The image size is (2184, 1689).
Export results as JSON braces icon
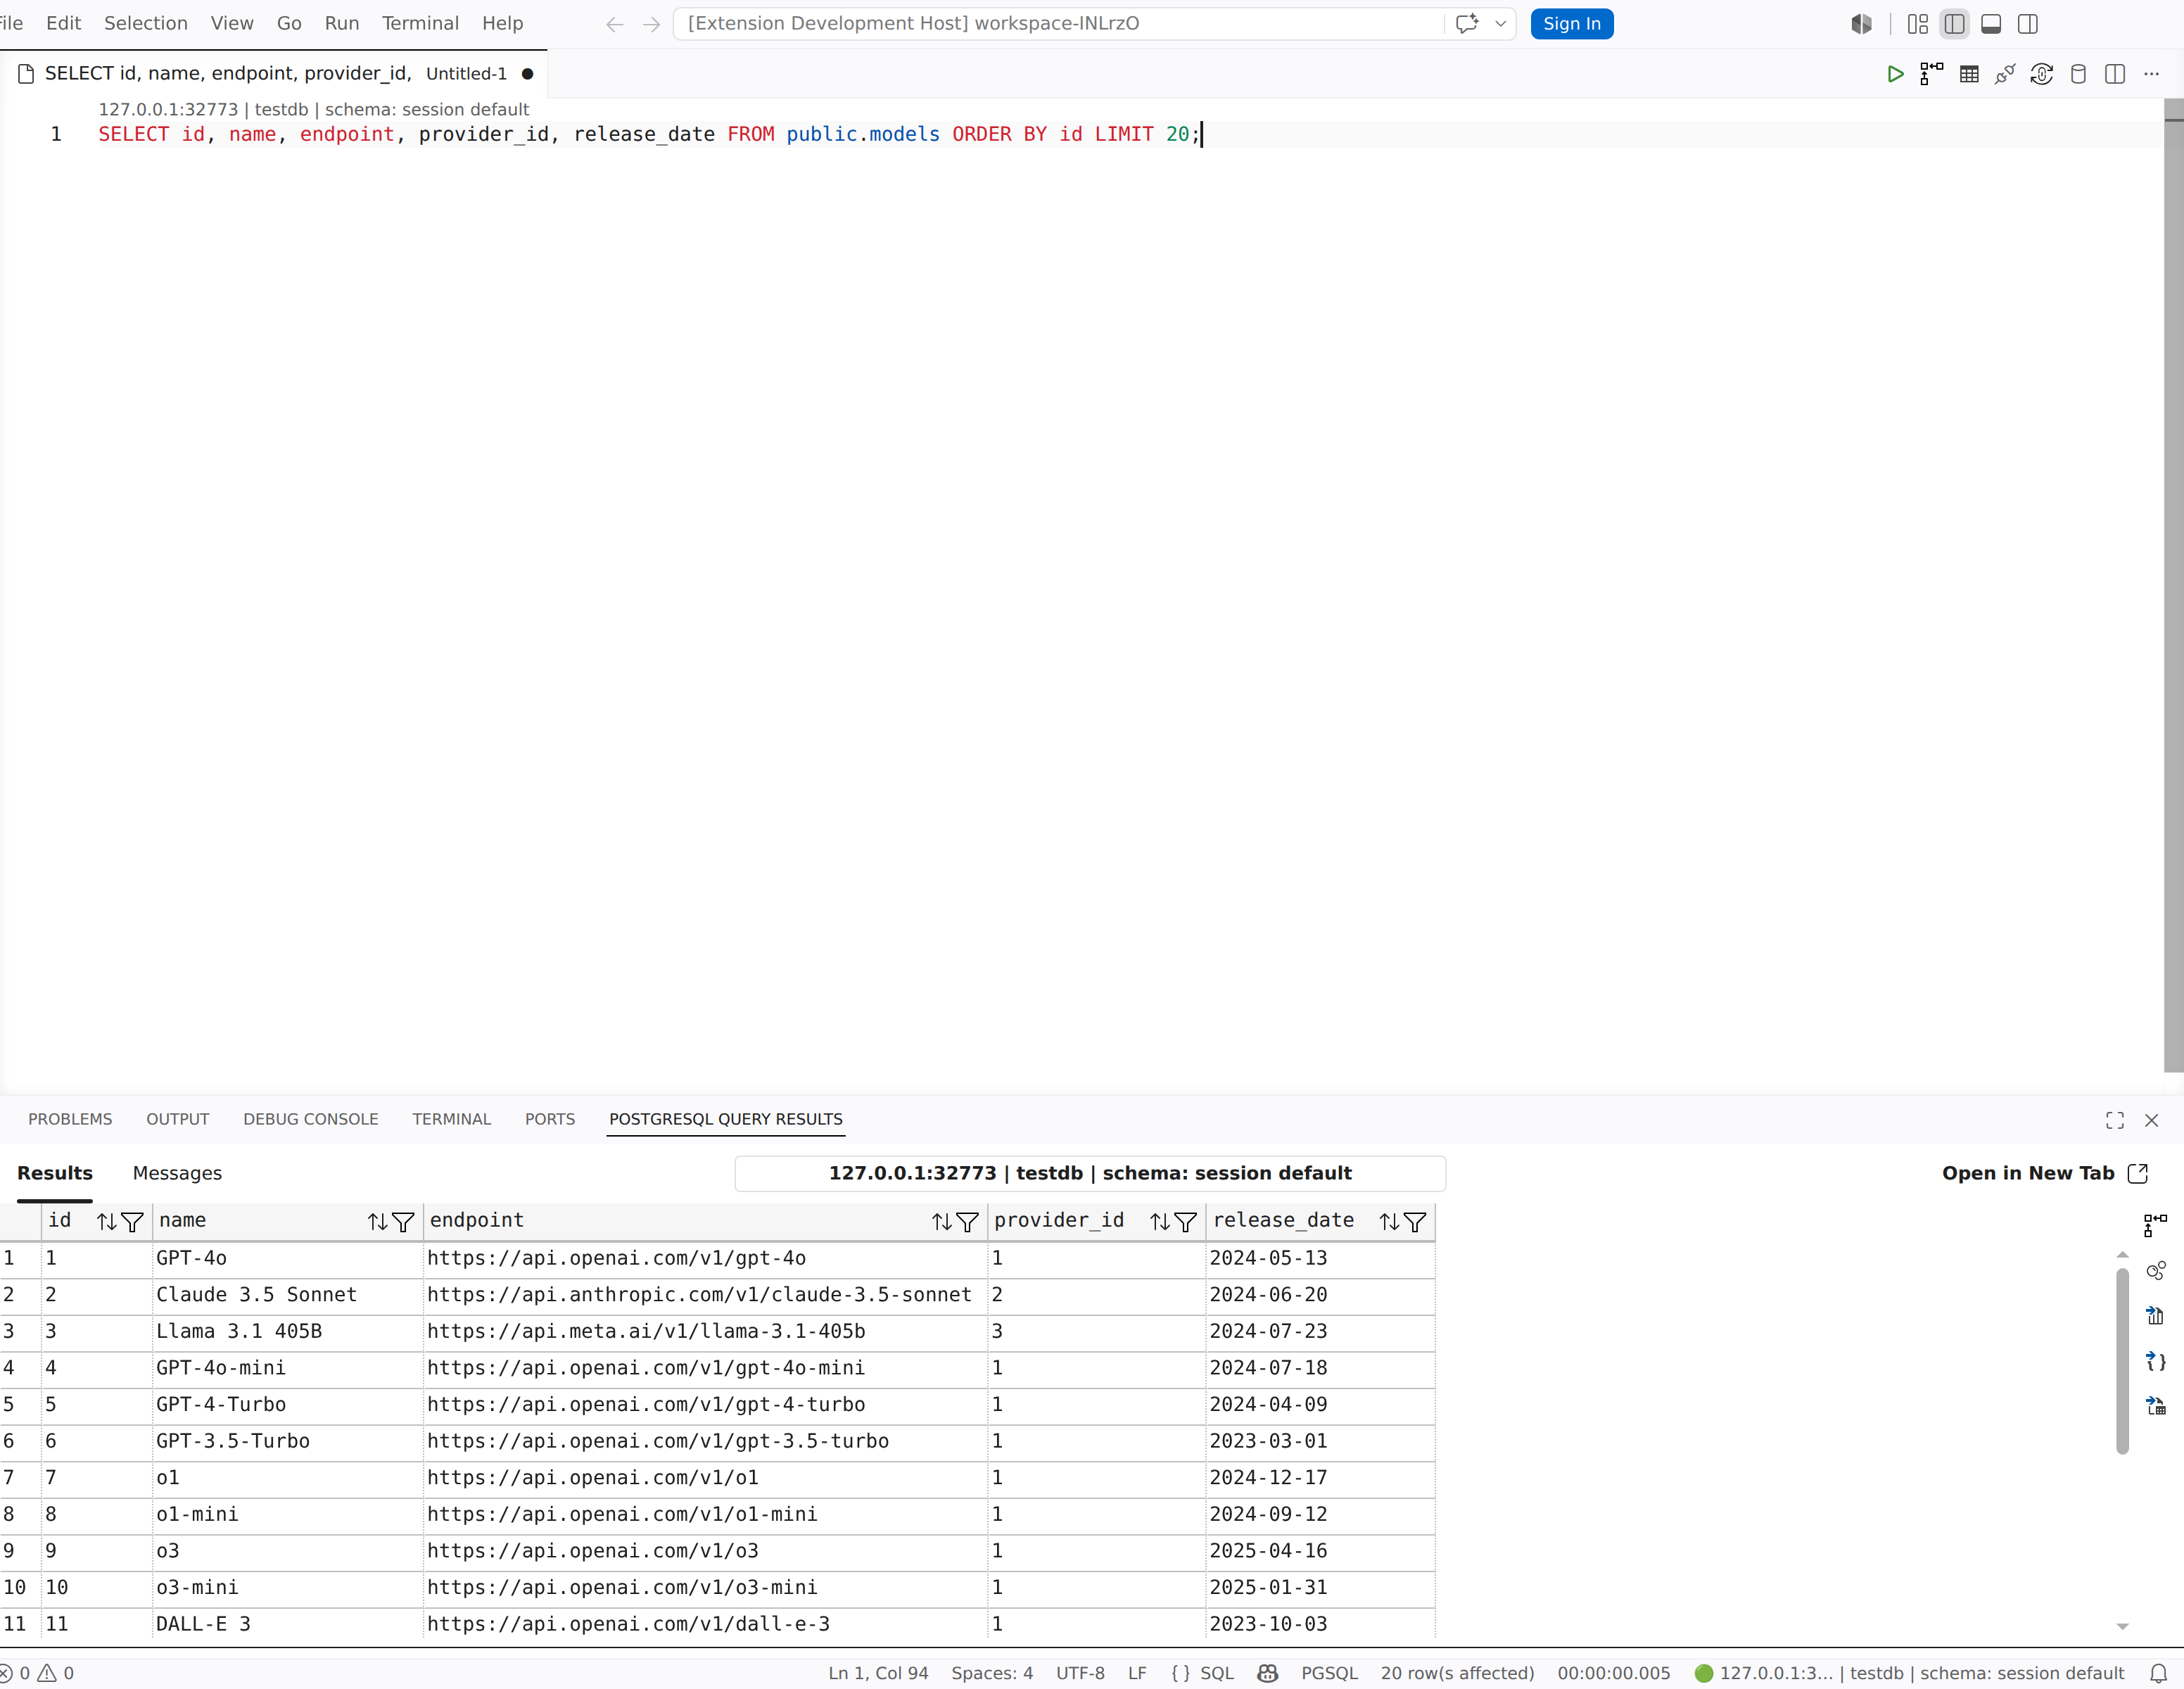point(2155,1361)
